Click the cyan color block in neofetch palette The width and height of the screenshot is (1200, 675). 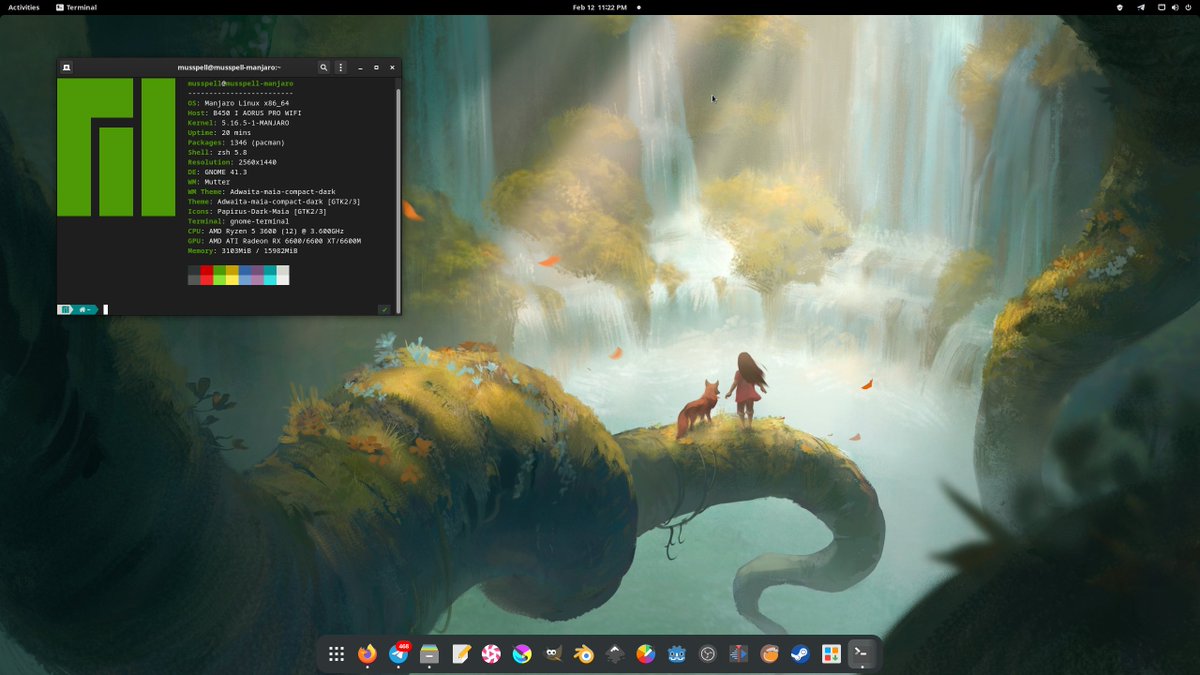tap(270, 275)
